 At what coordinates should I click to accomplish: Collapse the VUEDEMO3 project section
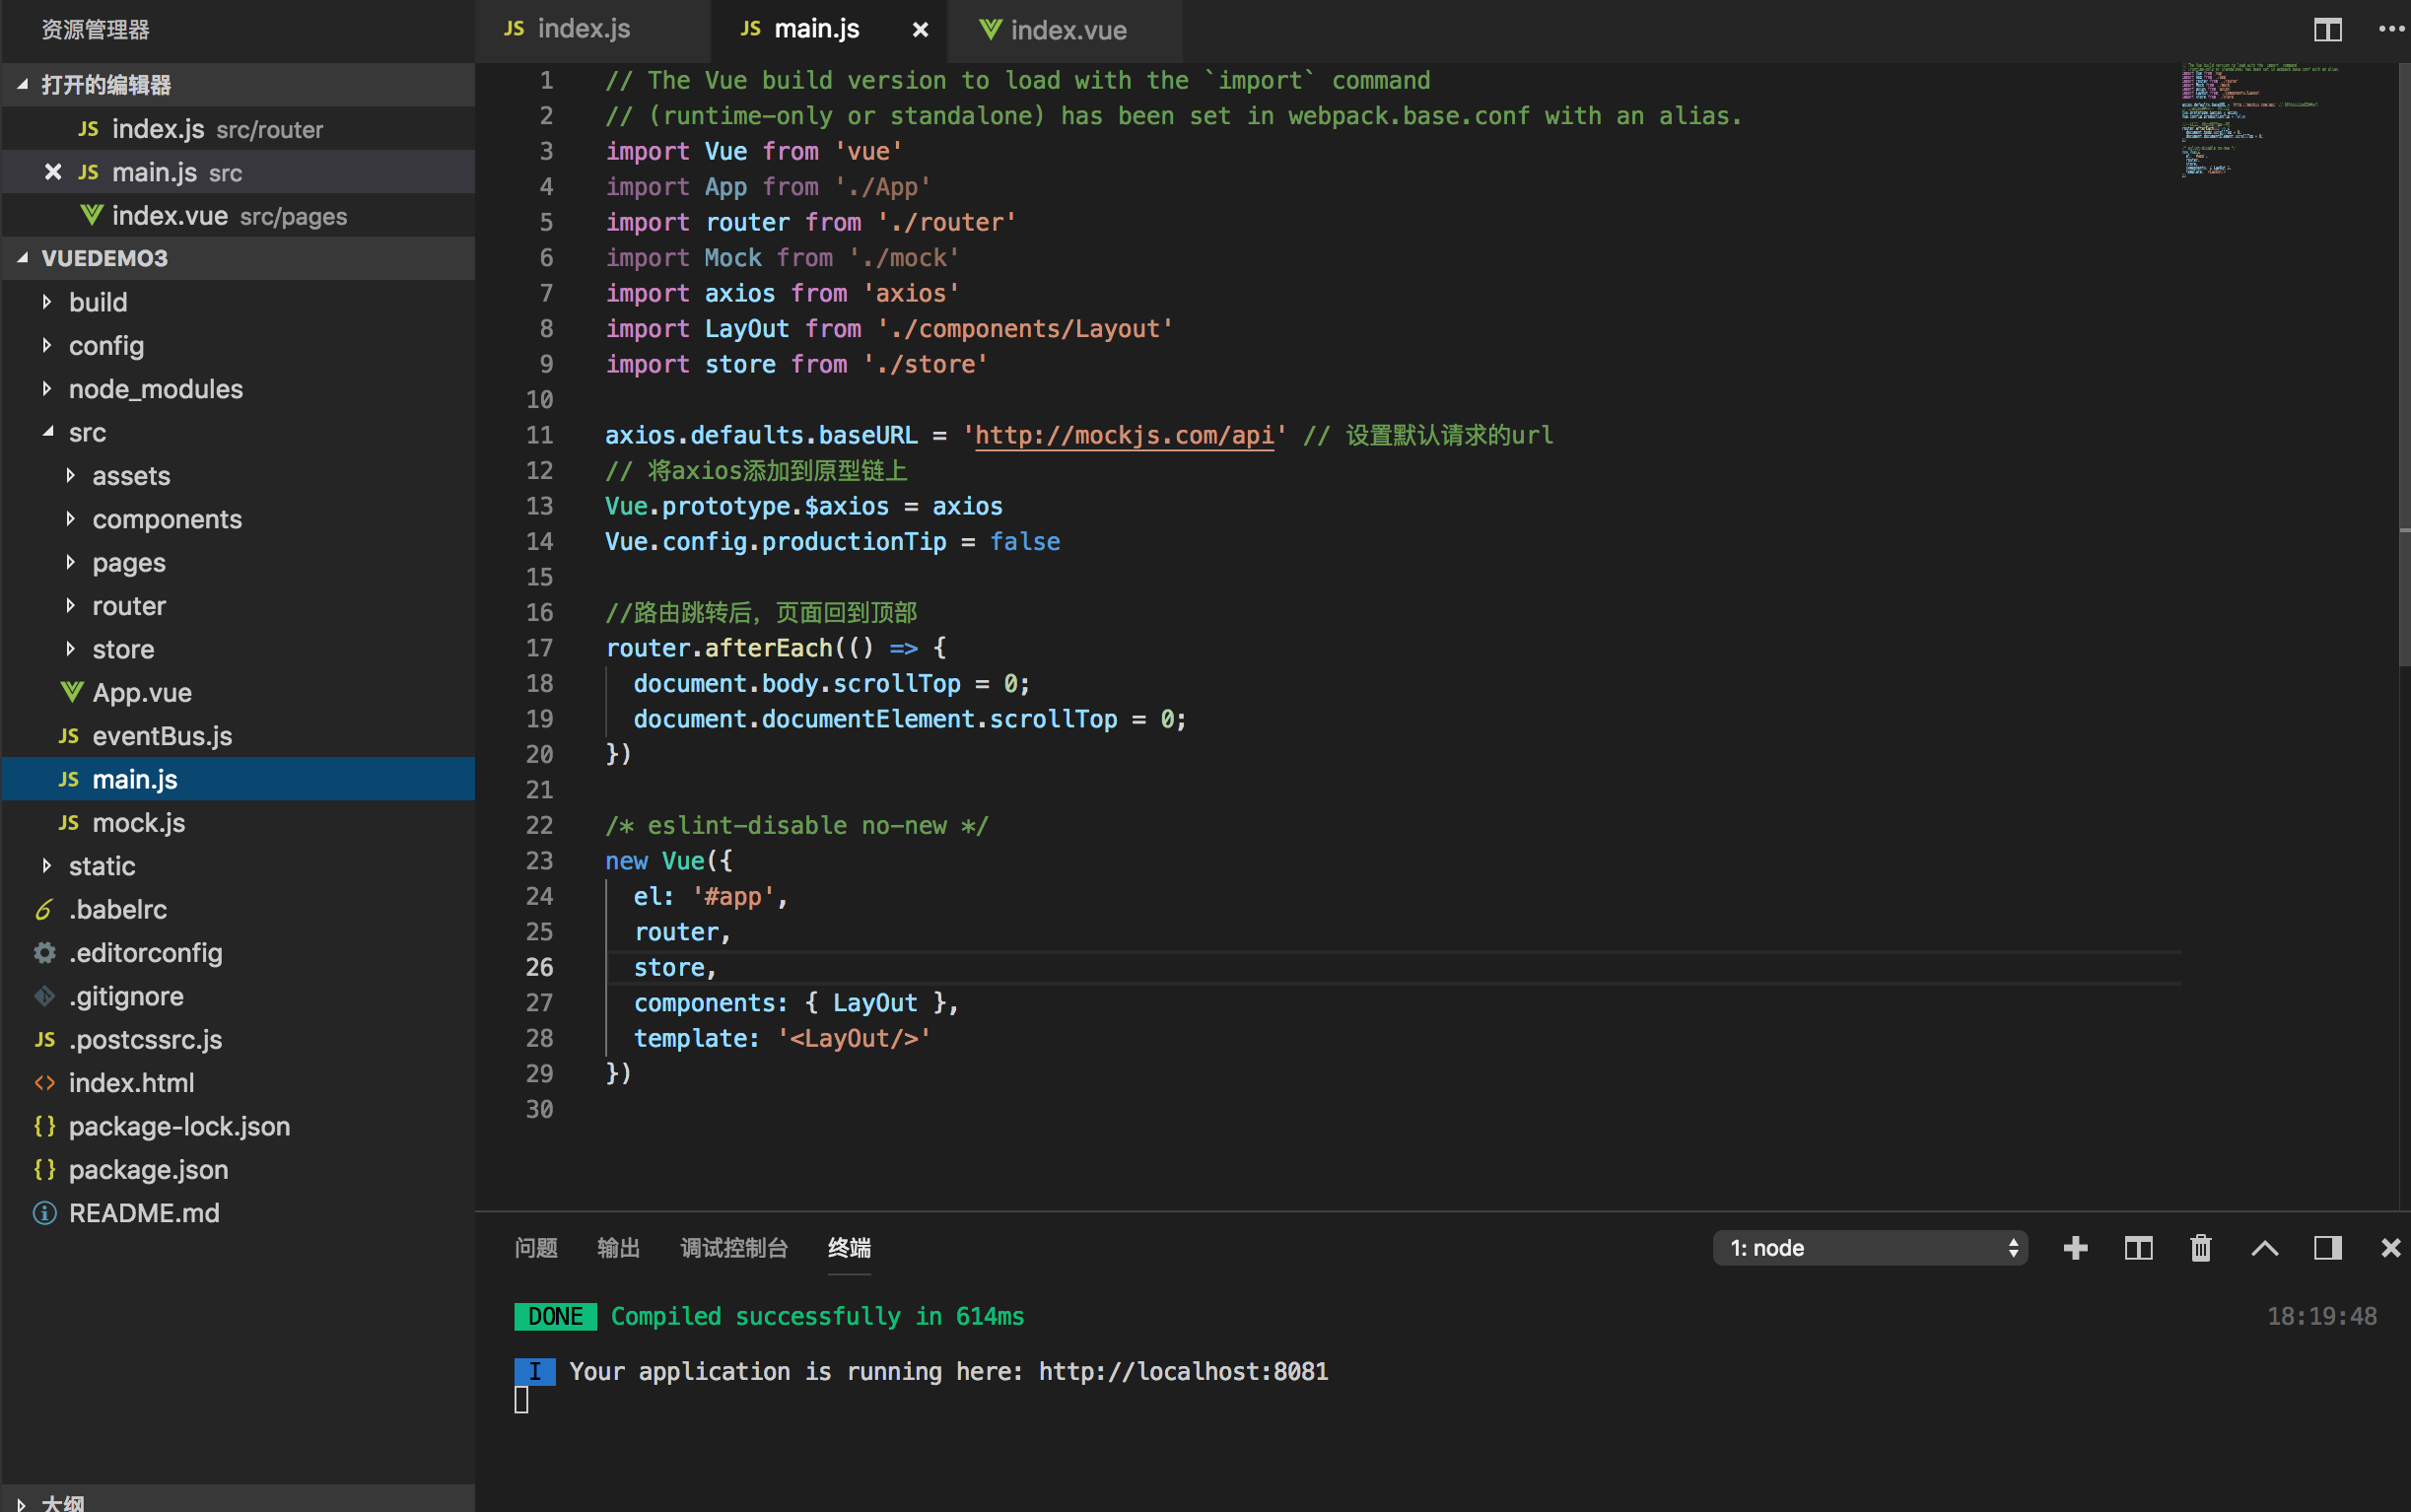(22, 258)
